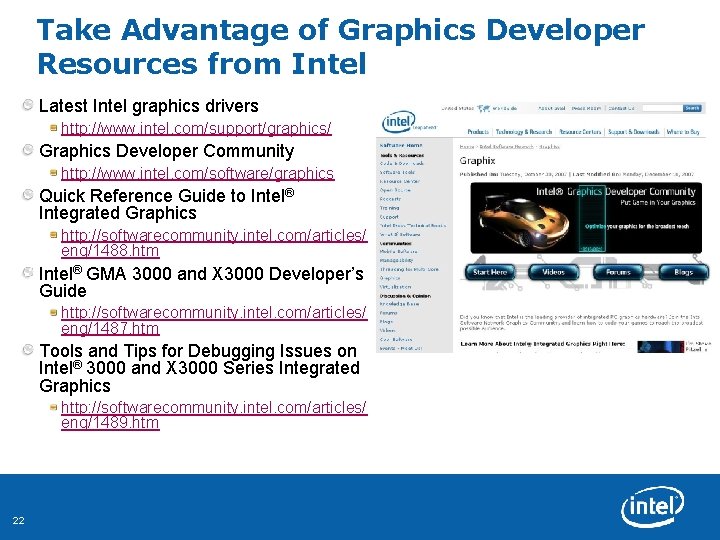The image size is (720, 540).
Task: Click 'Learn More About Intel Integrated Graphics' text
Action: pyautogui.click(x=542, y=344)
